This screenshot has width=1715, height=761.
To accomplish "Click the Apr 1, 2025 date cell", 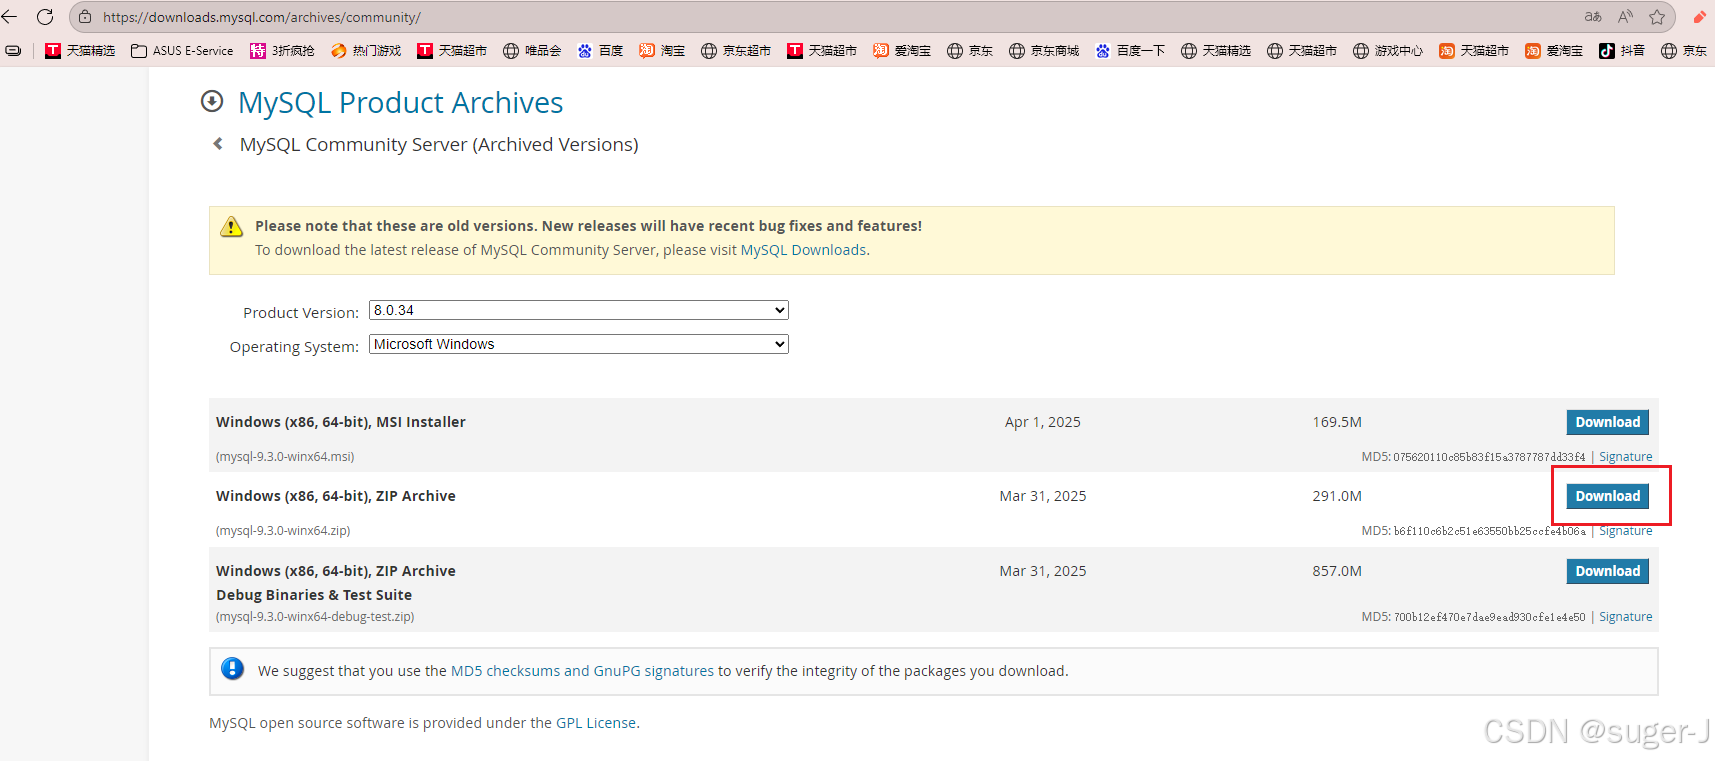I will click(x=1042, y=422).
